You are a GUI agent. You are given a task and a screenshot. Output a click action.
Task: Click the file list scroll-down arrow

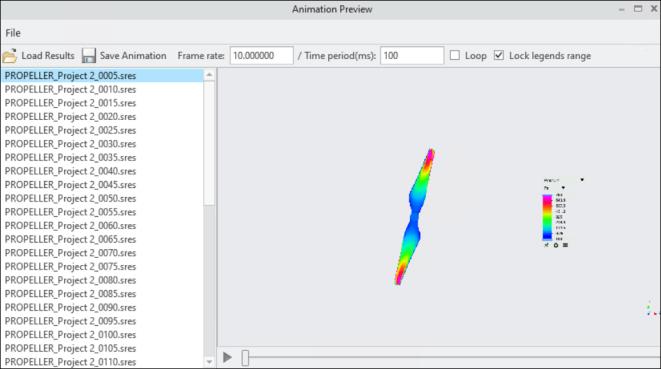click(209, 362)
